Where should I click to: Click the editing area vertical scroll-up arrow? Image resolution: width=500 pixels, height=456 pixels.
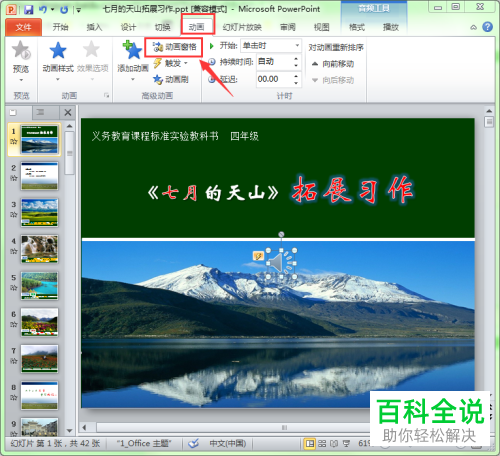tap(489, 111)
